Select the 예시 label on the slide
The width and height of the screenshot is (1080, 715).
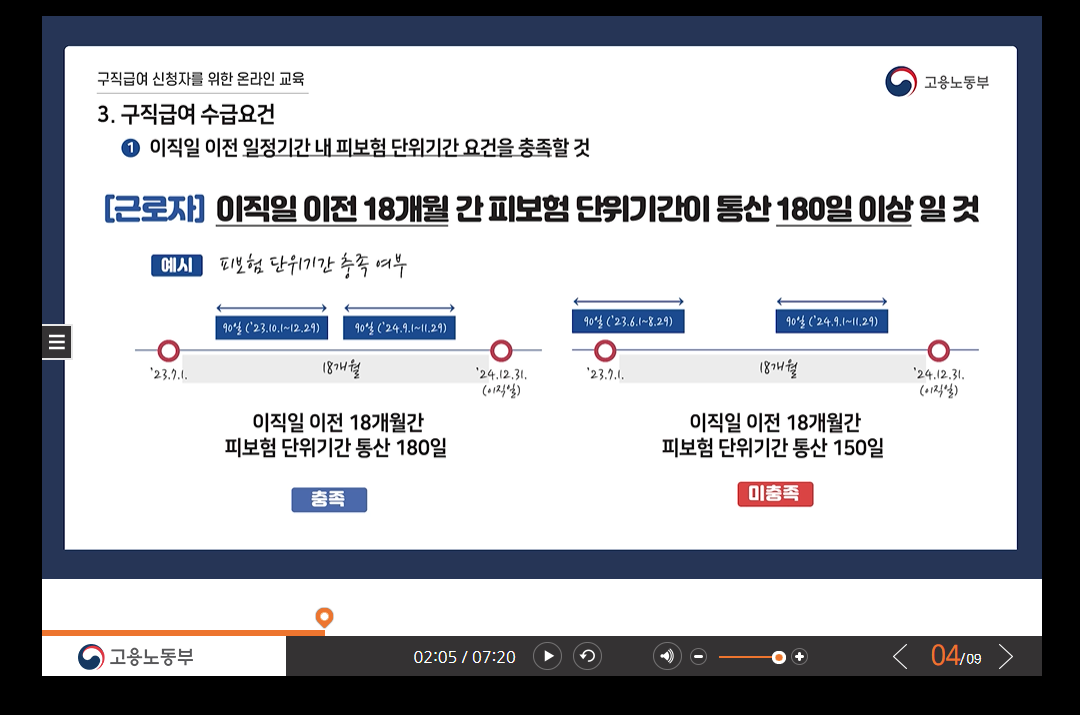pyautogui.click(x=176, y=266)
